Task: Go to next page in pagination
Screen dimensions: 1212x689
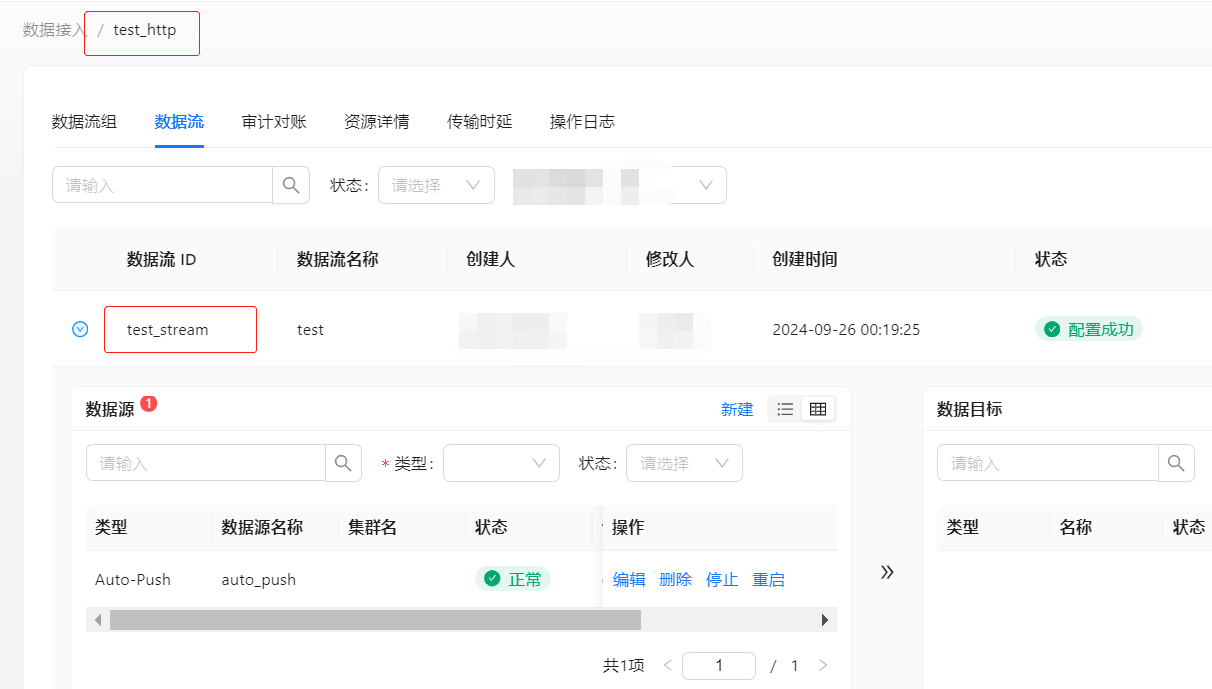Action: point(823,665)
